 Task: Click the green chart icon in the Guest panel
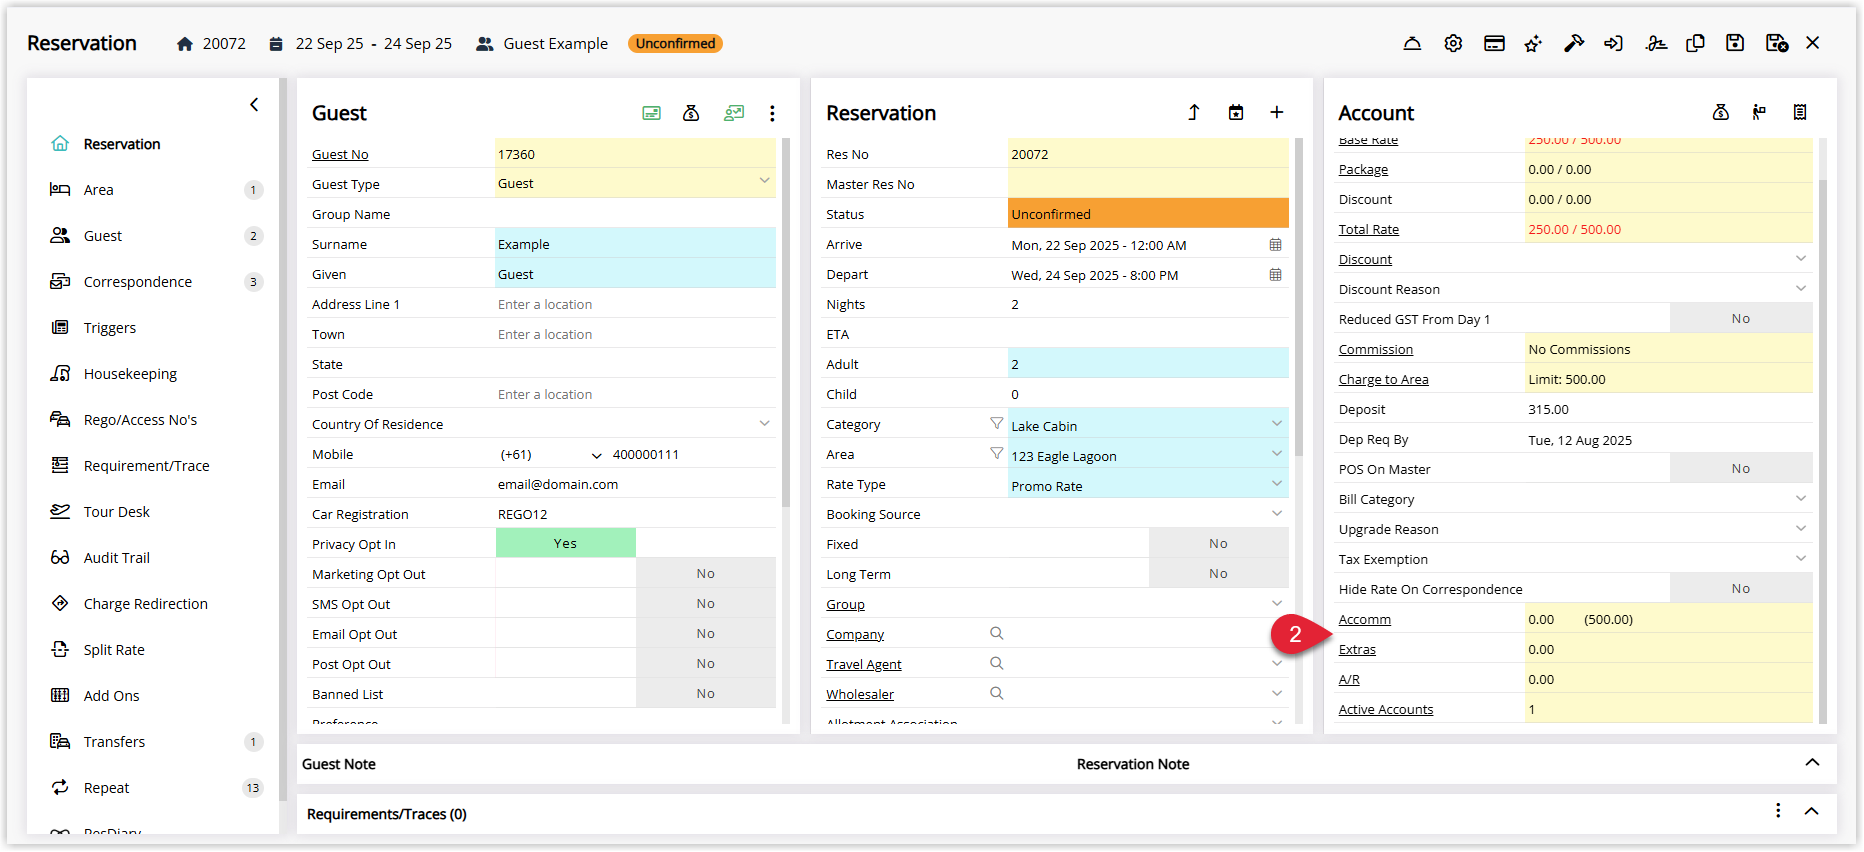734,113
